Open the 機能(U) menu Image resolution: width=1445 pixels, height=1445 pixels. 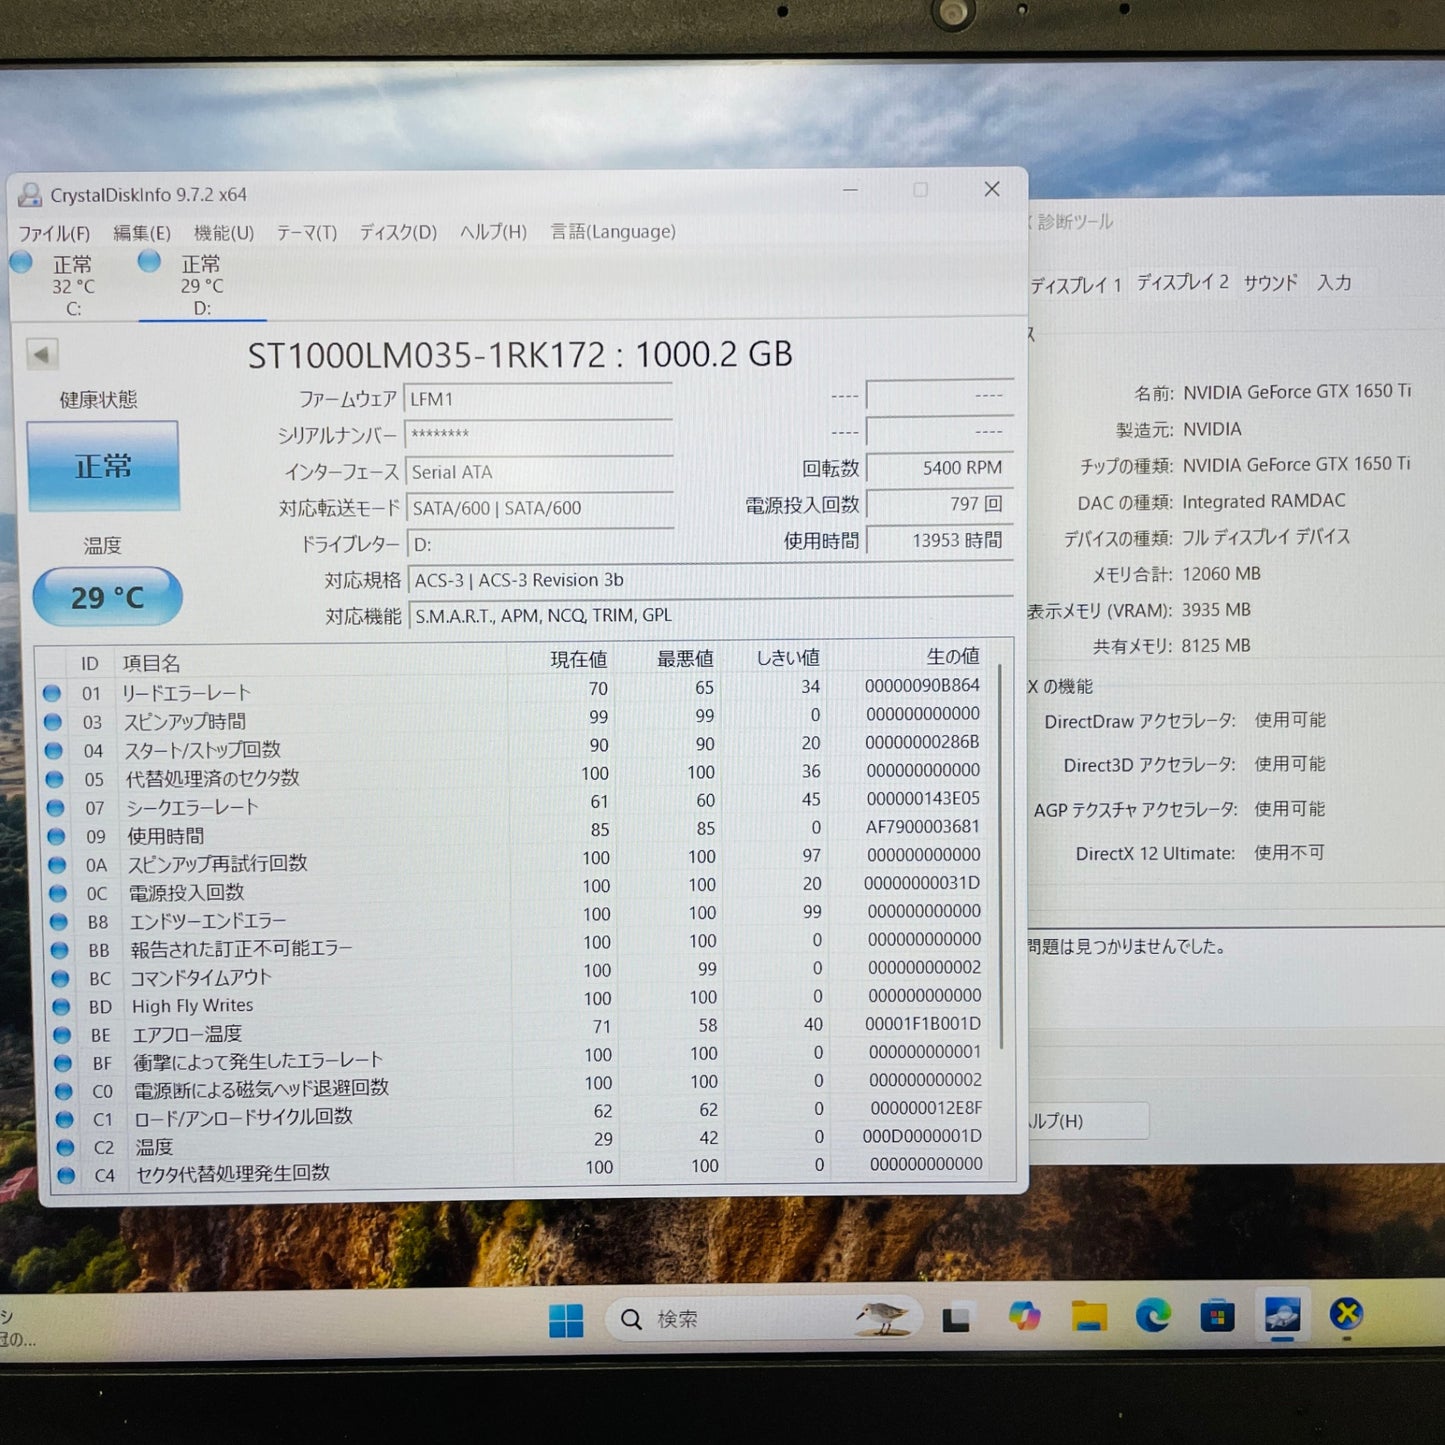pos(222,231)
